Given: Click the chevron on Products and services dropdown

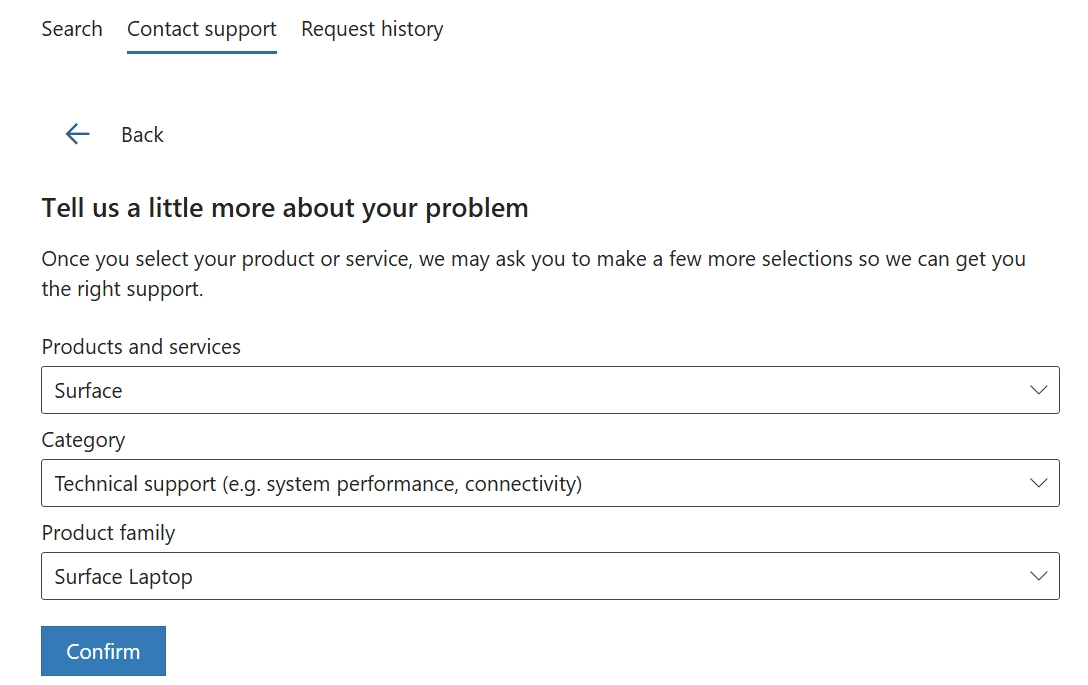Looking at the screenshot, I should coord(1039,390).
